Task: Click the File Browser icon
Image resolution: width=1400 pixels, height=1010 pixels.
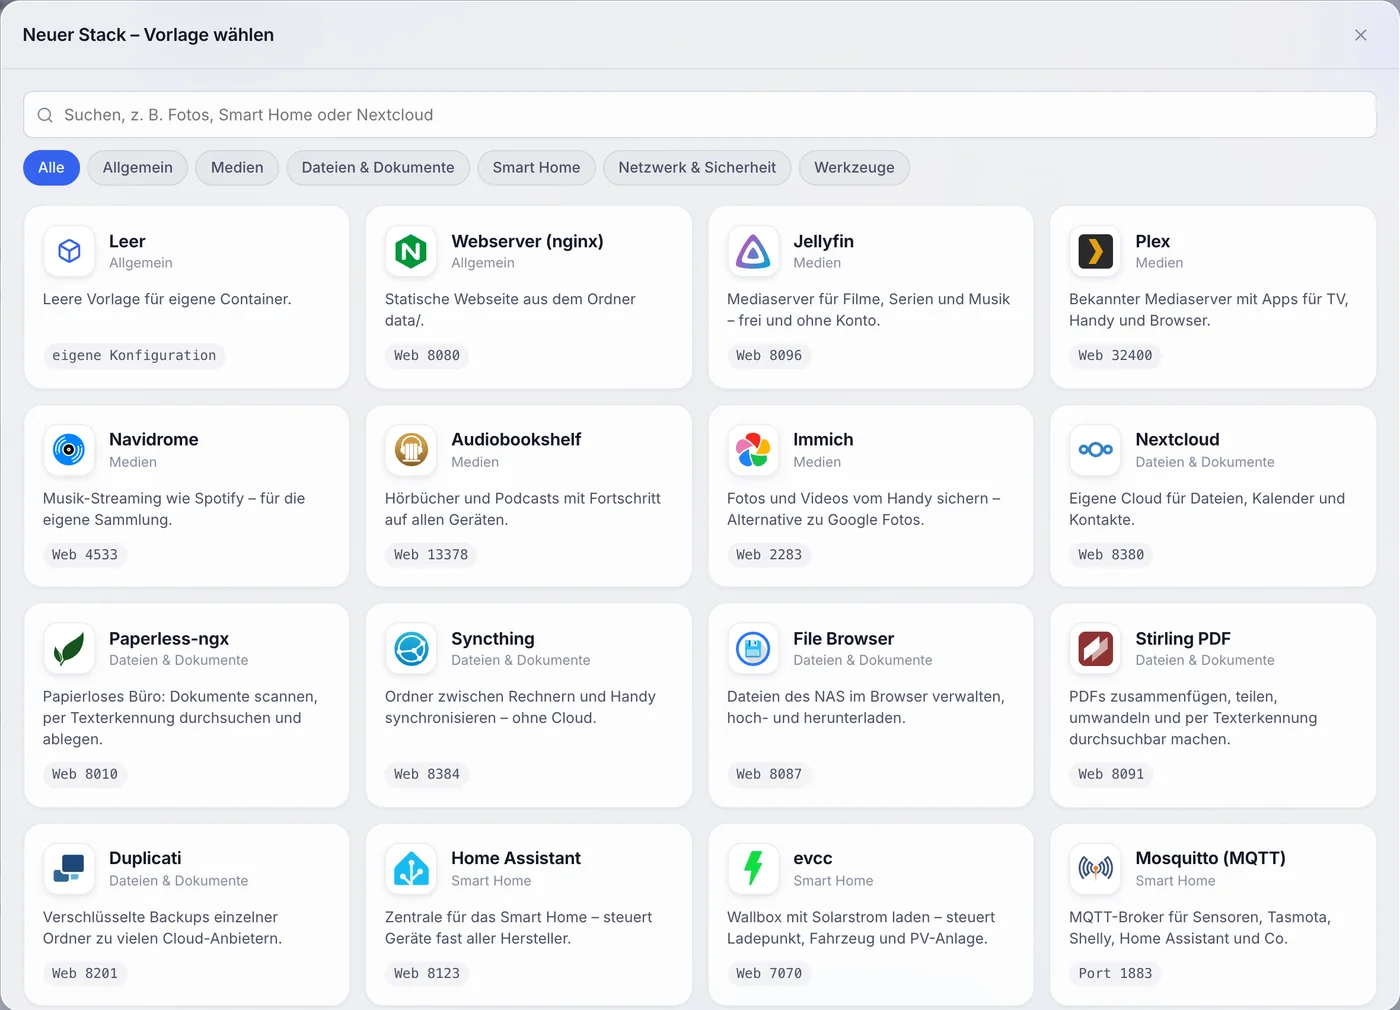Action: tap(753, 649)
